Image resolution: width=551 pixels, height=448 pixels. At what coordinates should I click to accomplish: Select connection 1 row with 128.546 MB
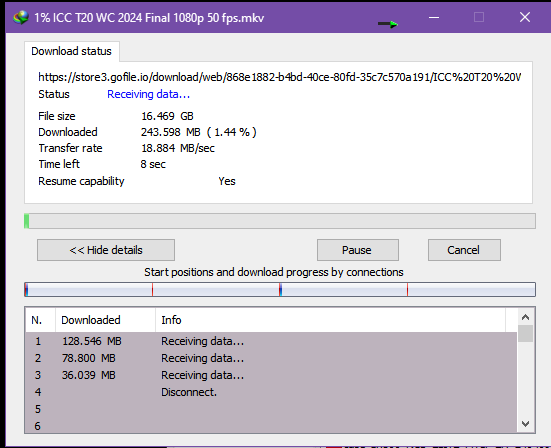pos(271,341)
